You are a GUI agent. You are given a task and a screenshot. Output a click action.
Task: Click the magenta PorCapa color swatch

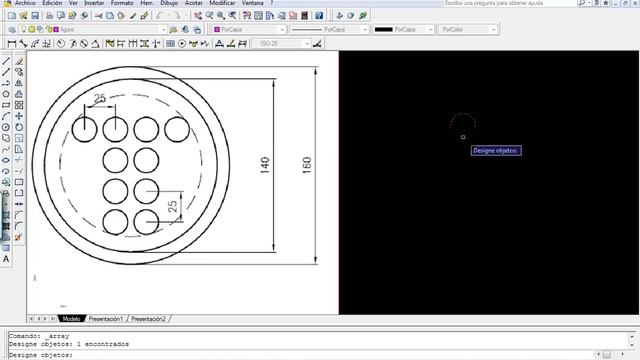pos(217,29)
